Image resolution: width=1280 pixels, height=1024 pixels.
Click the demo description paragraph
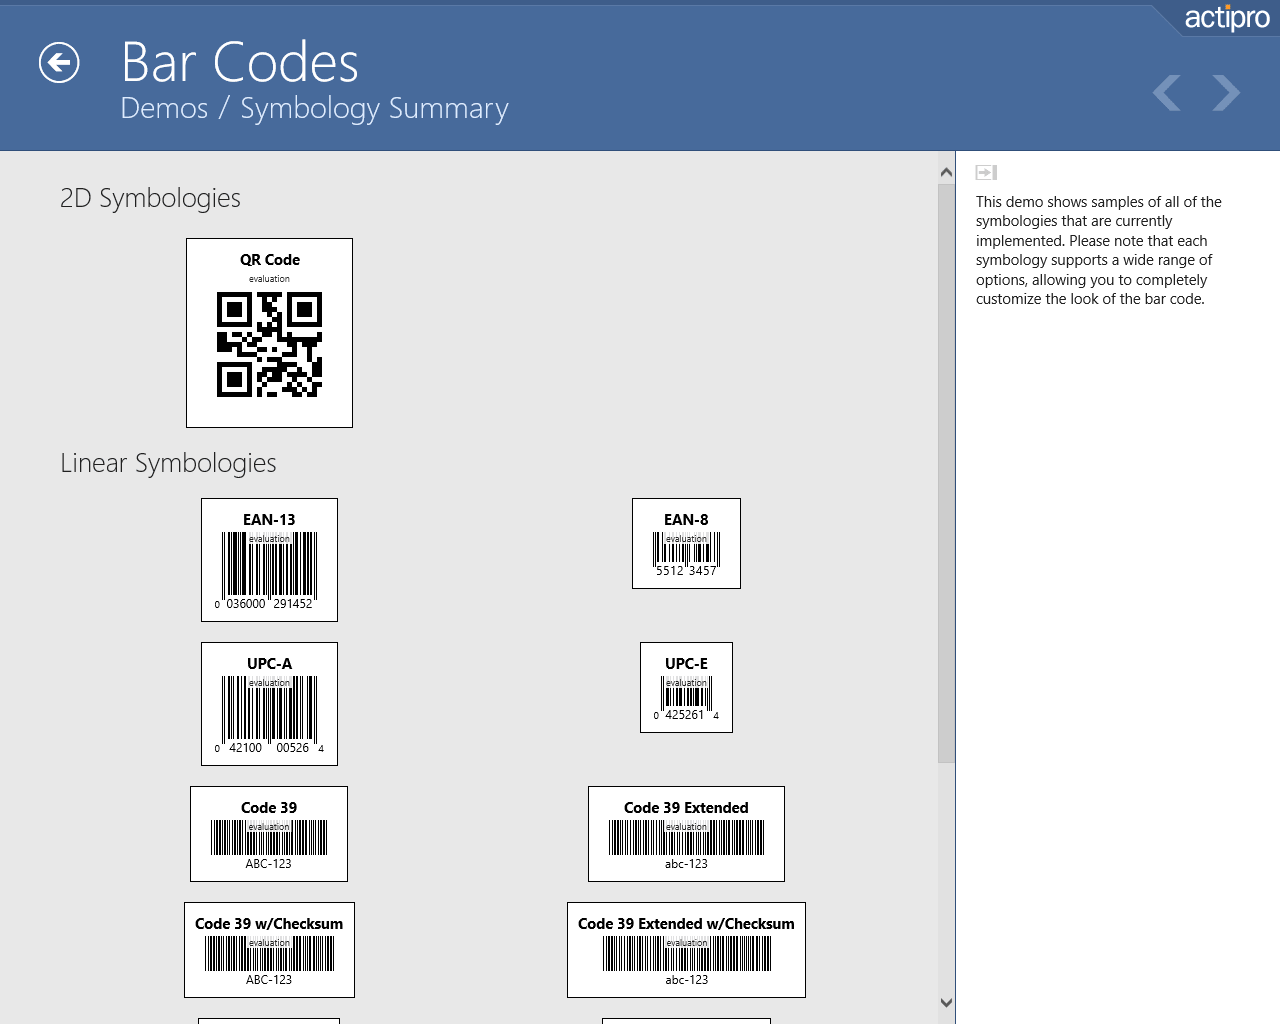[x=1099, y=250]
